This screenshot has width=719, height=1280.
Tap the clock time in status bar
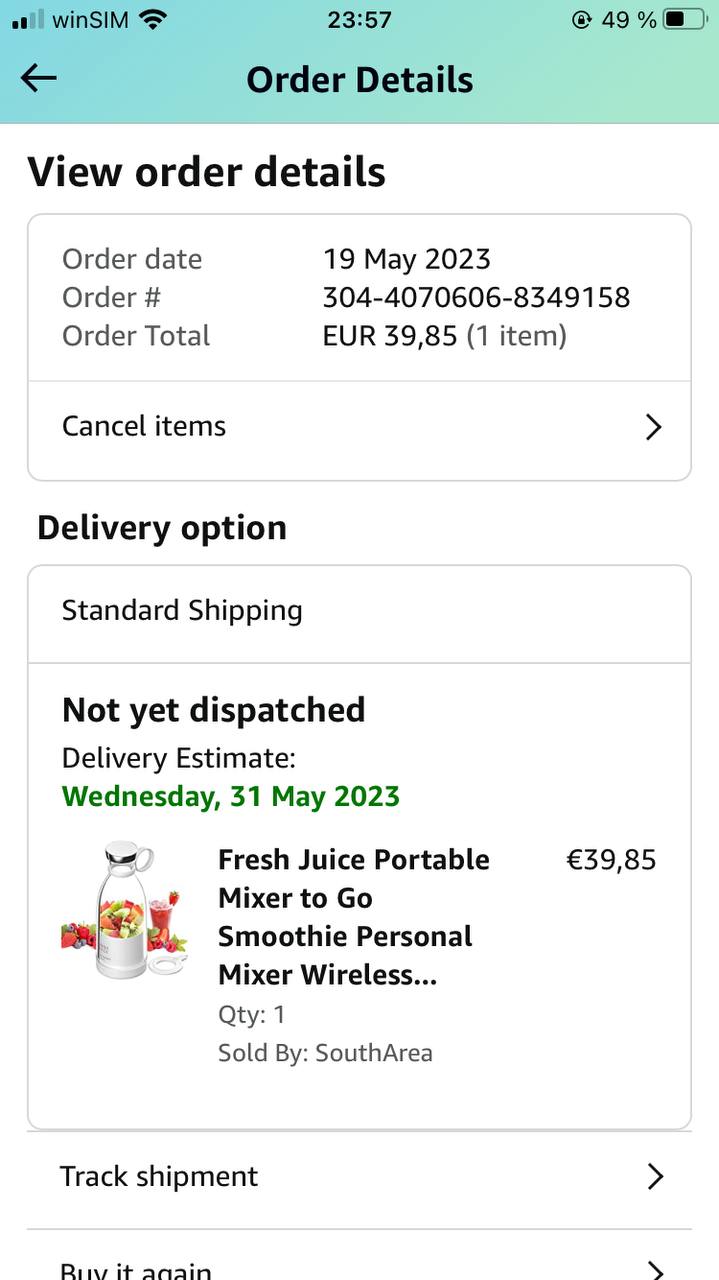[359, 19]
